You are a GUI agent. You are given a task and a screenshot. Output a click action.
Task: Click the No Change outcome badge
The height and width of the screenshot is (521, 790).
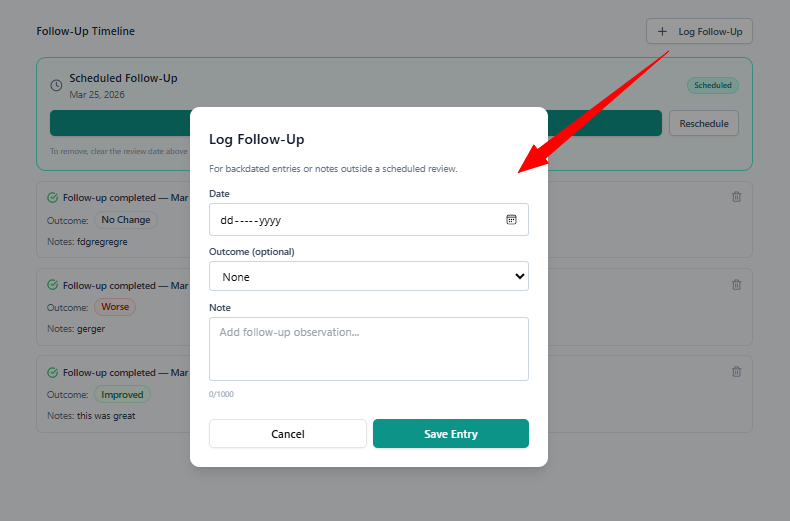click(x=126, y=220)
